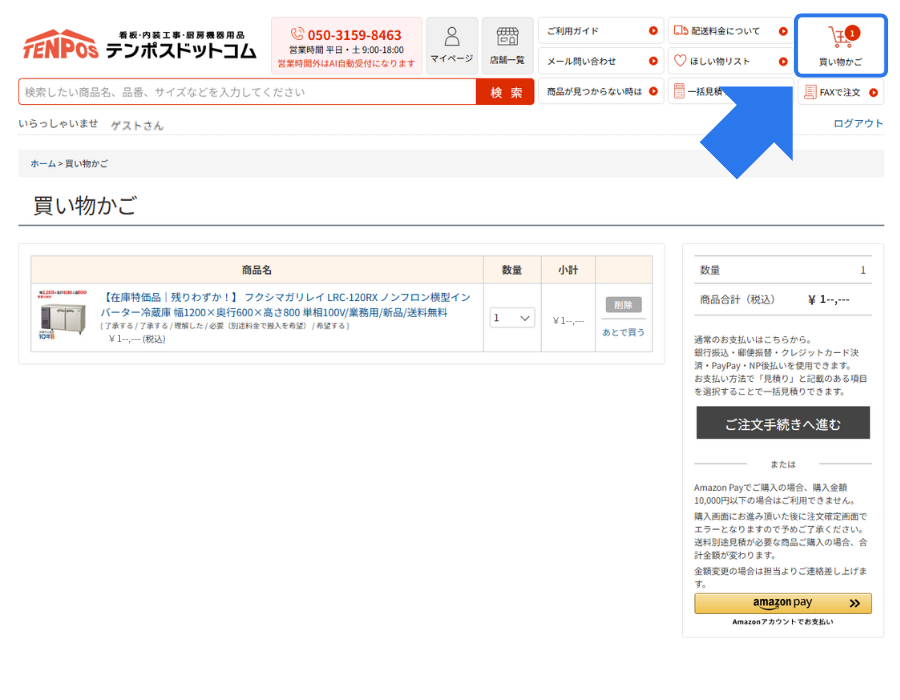
Task: Click the Amazon Pay payment button
Action: [782, 603]
